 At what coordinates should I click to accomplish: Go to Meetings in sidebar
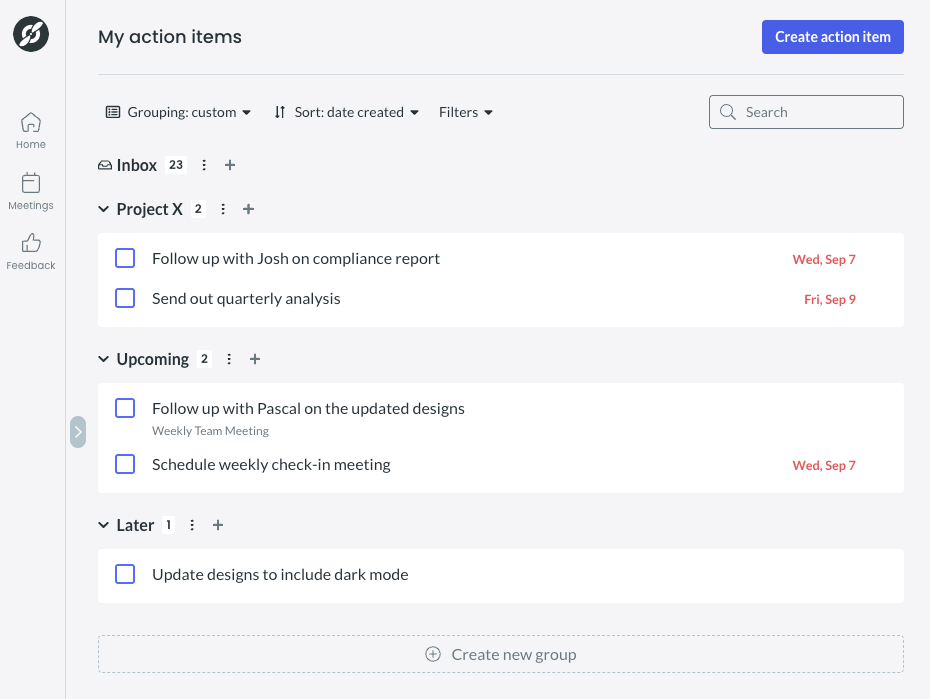(x=31, y=191)
